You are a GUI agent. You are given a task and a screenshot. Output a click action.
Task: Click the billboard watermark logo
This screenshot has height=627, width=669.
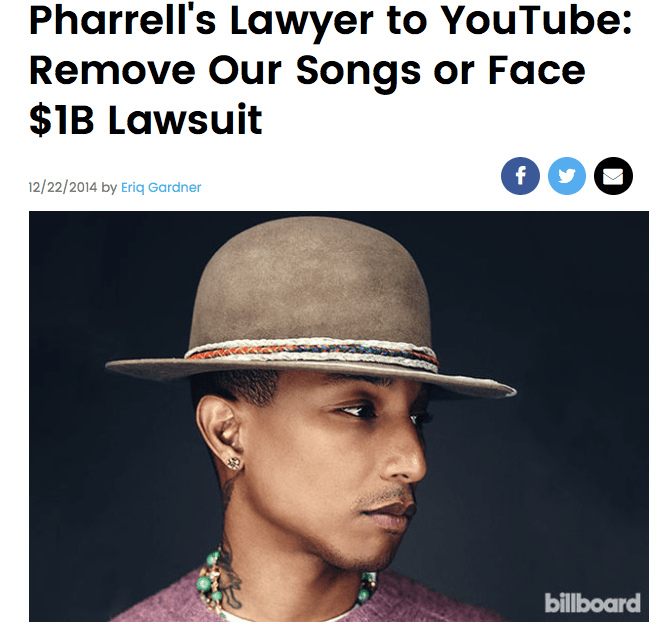pos(592,603)
